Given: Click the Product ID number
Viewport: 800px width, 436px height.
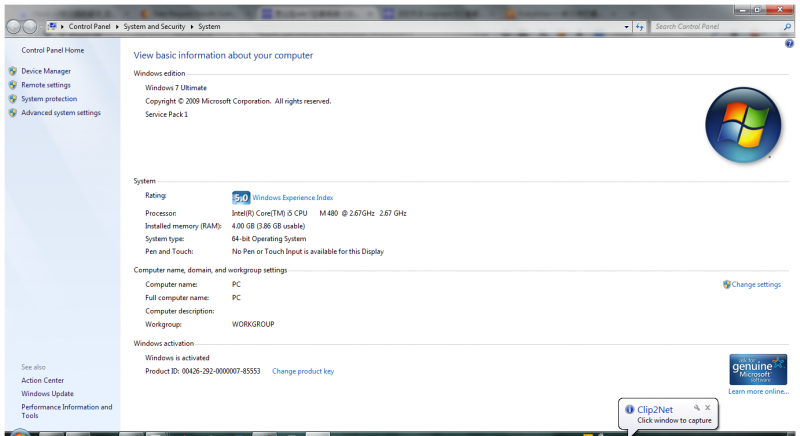Looking at the screenshot, I should point(221,371).
